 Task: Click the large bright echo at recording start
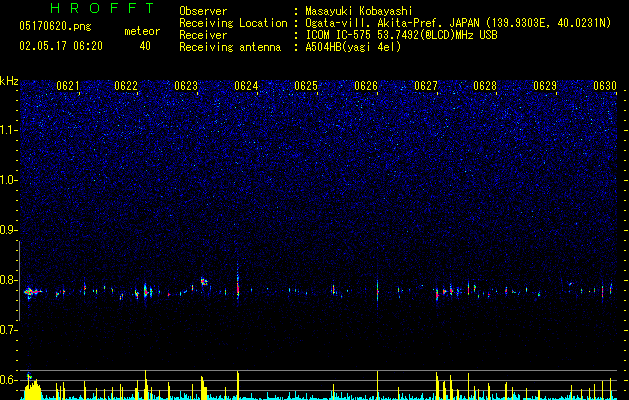coord(32,292)
